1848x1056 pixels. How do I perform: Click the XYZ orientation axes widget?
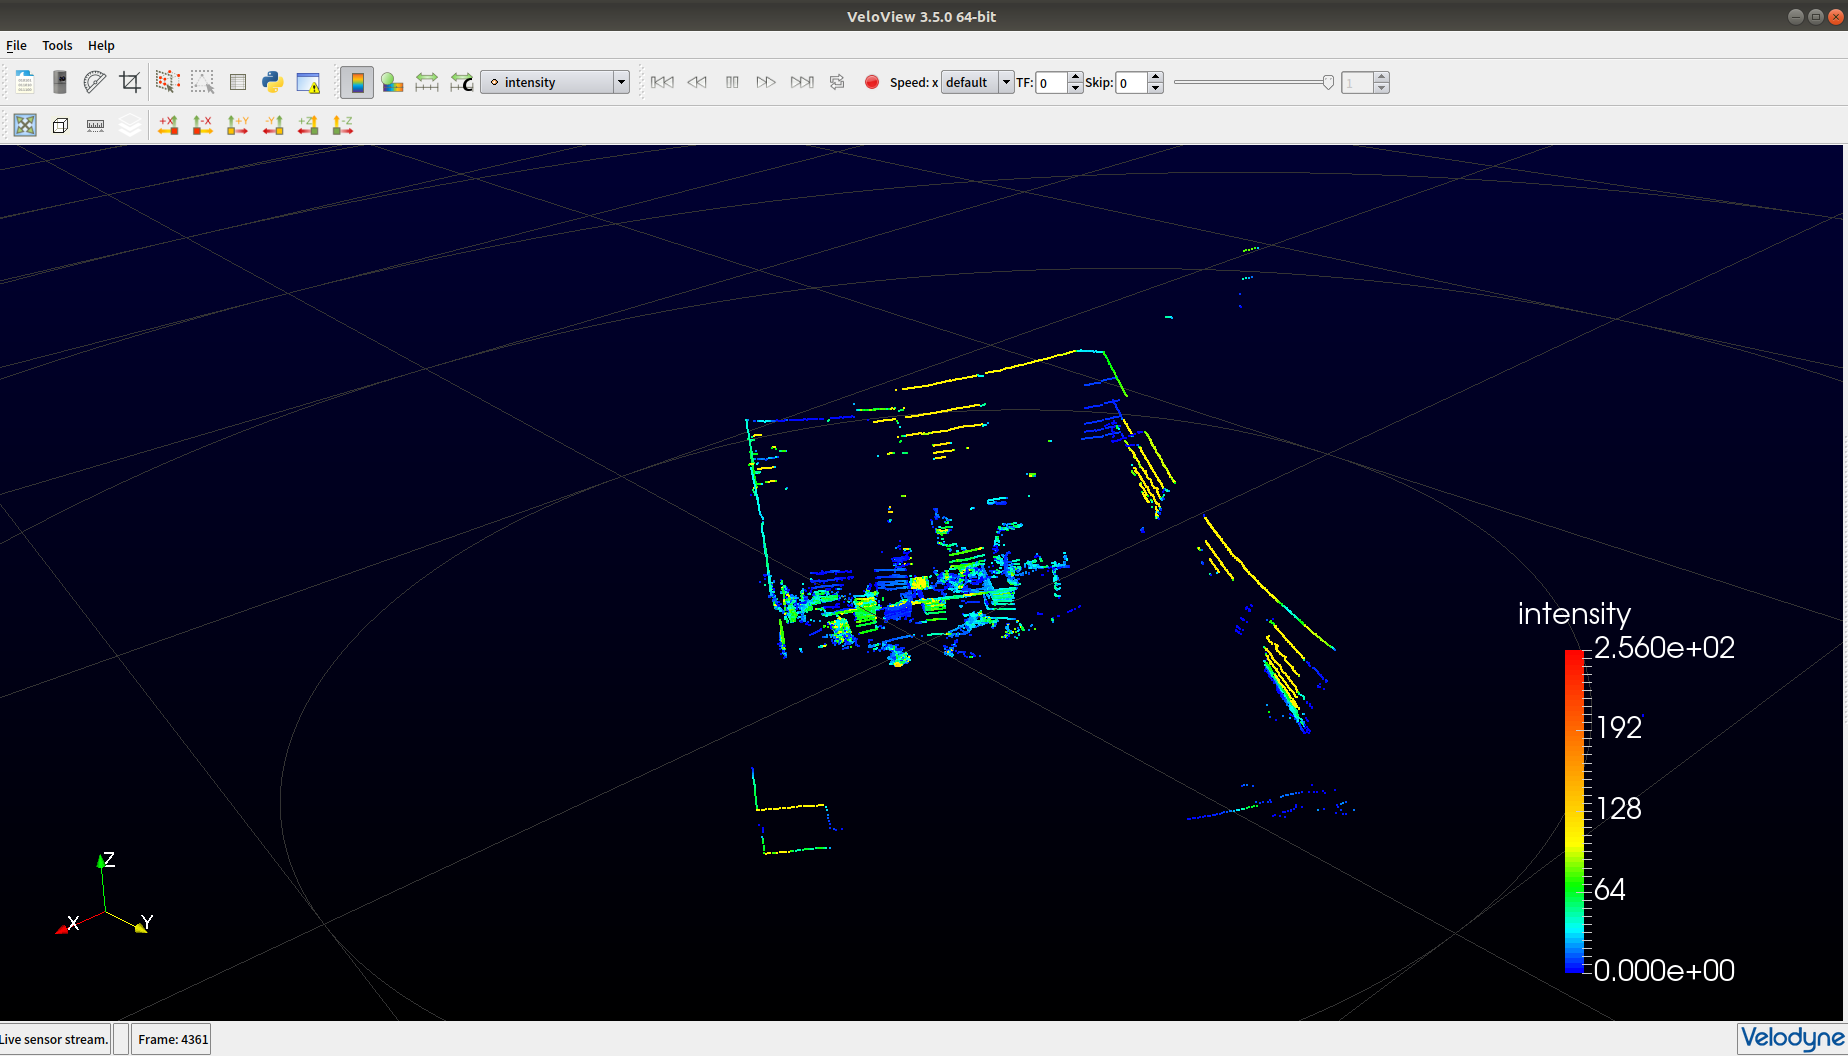pos(105,895)
